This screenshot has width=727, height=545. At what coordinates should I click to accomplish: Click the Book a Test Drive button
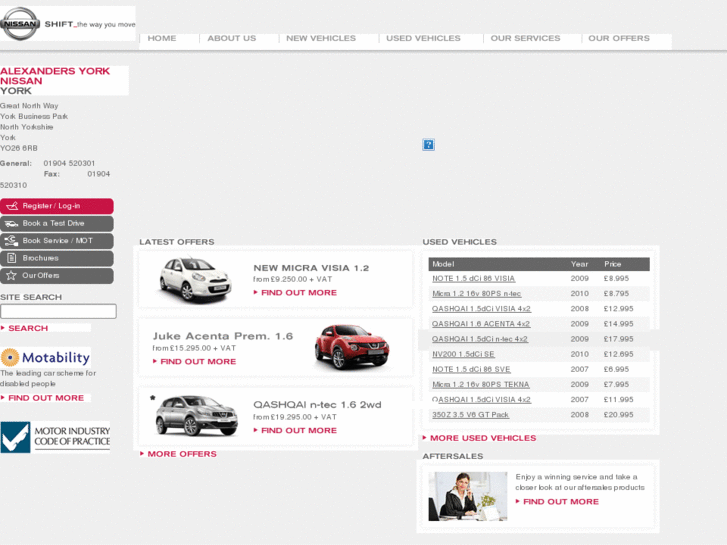57,224
